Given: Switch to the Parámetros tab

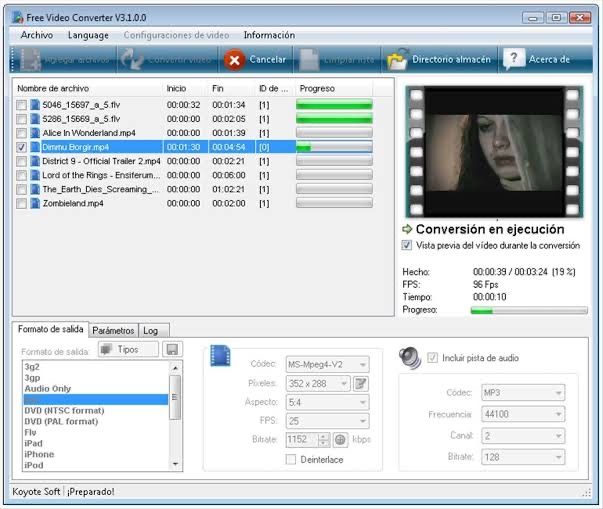Looking at the screenshot, I should point(113,330).
